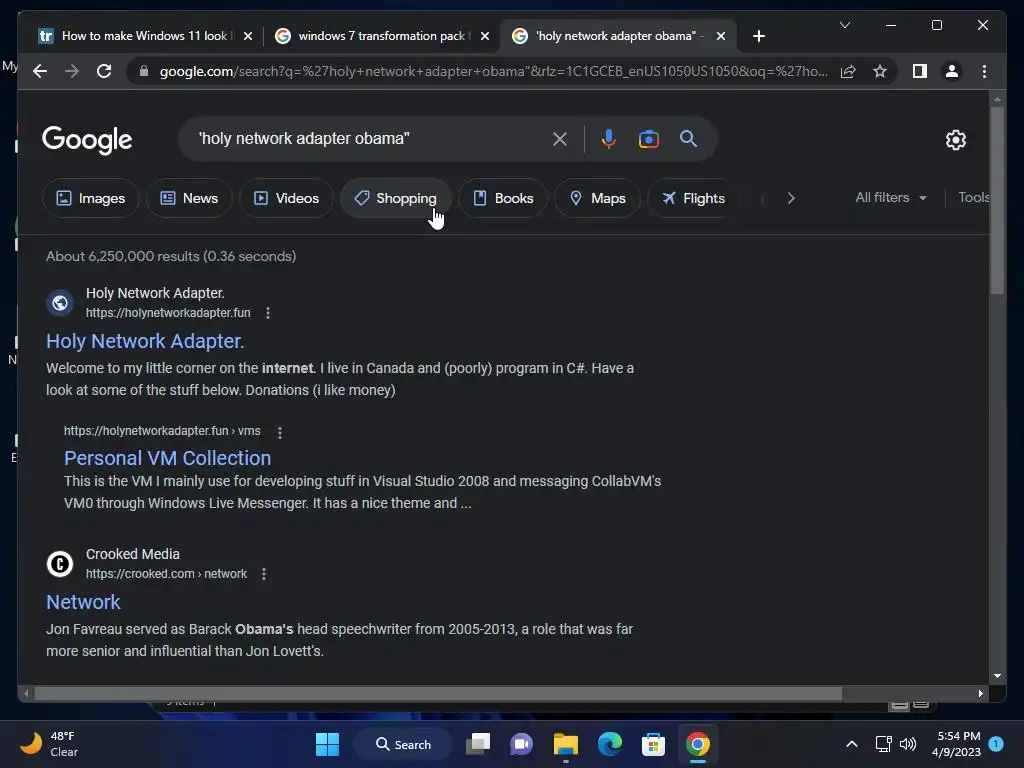The width and height of the screenshot is (1024, 768).
Task: Open the Crooked Media 'Network' link
Action: 83,602
